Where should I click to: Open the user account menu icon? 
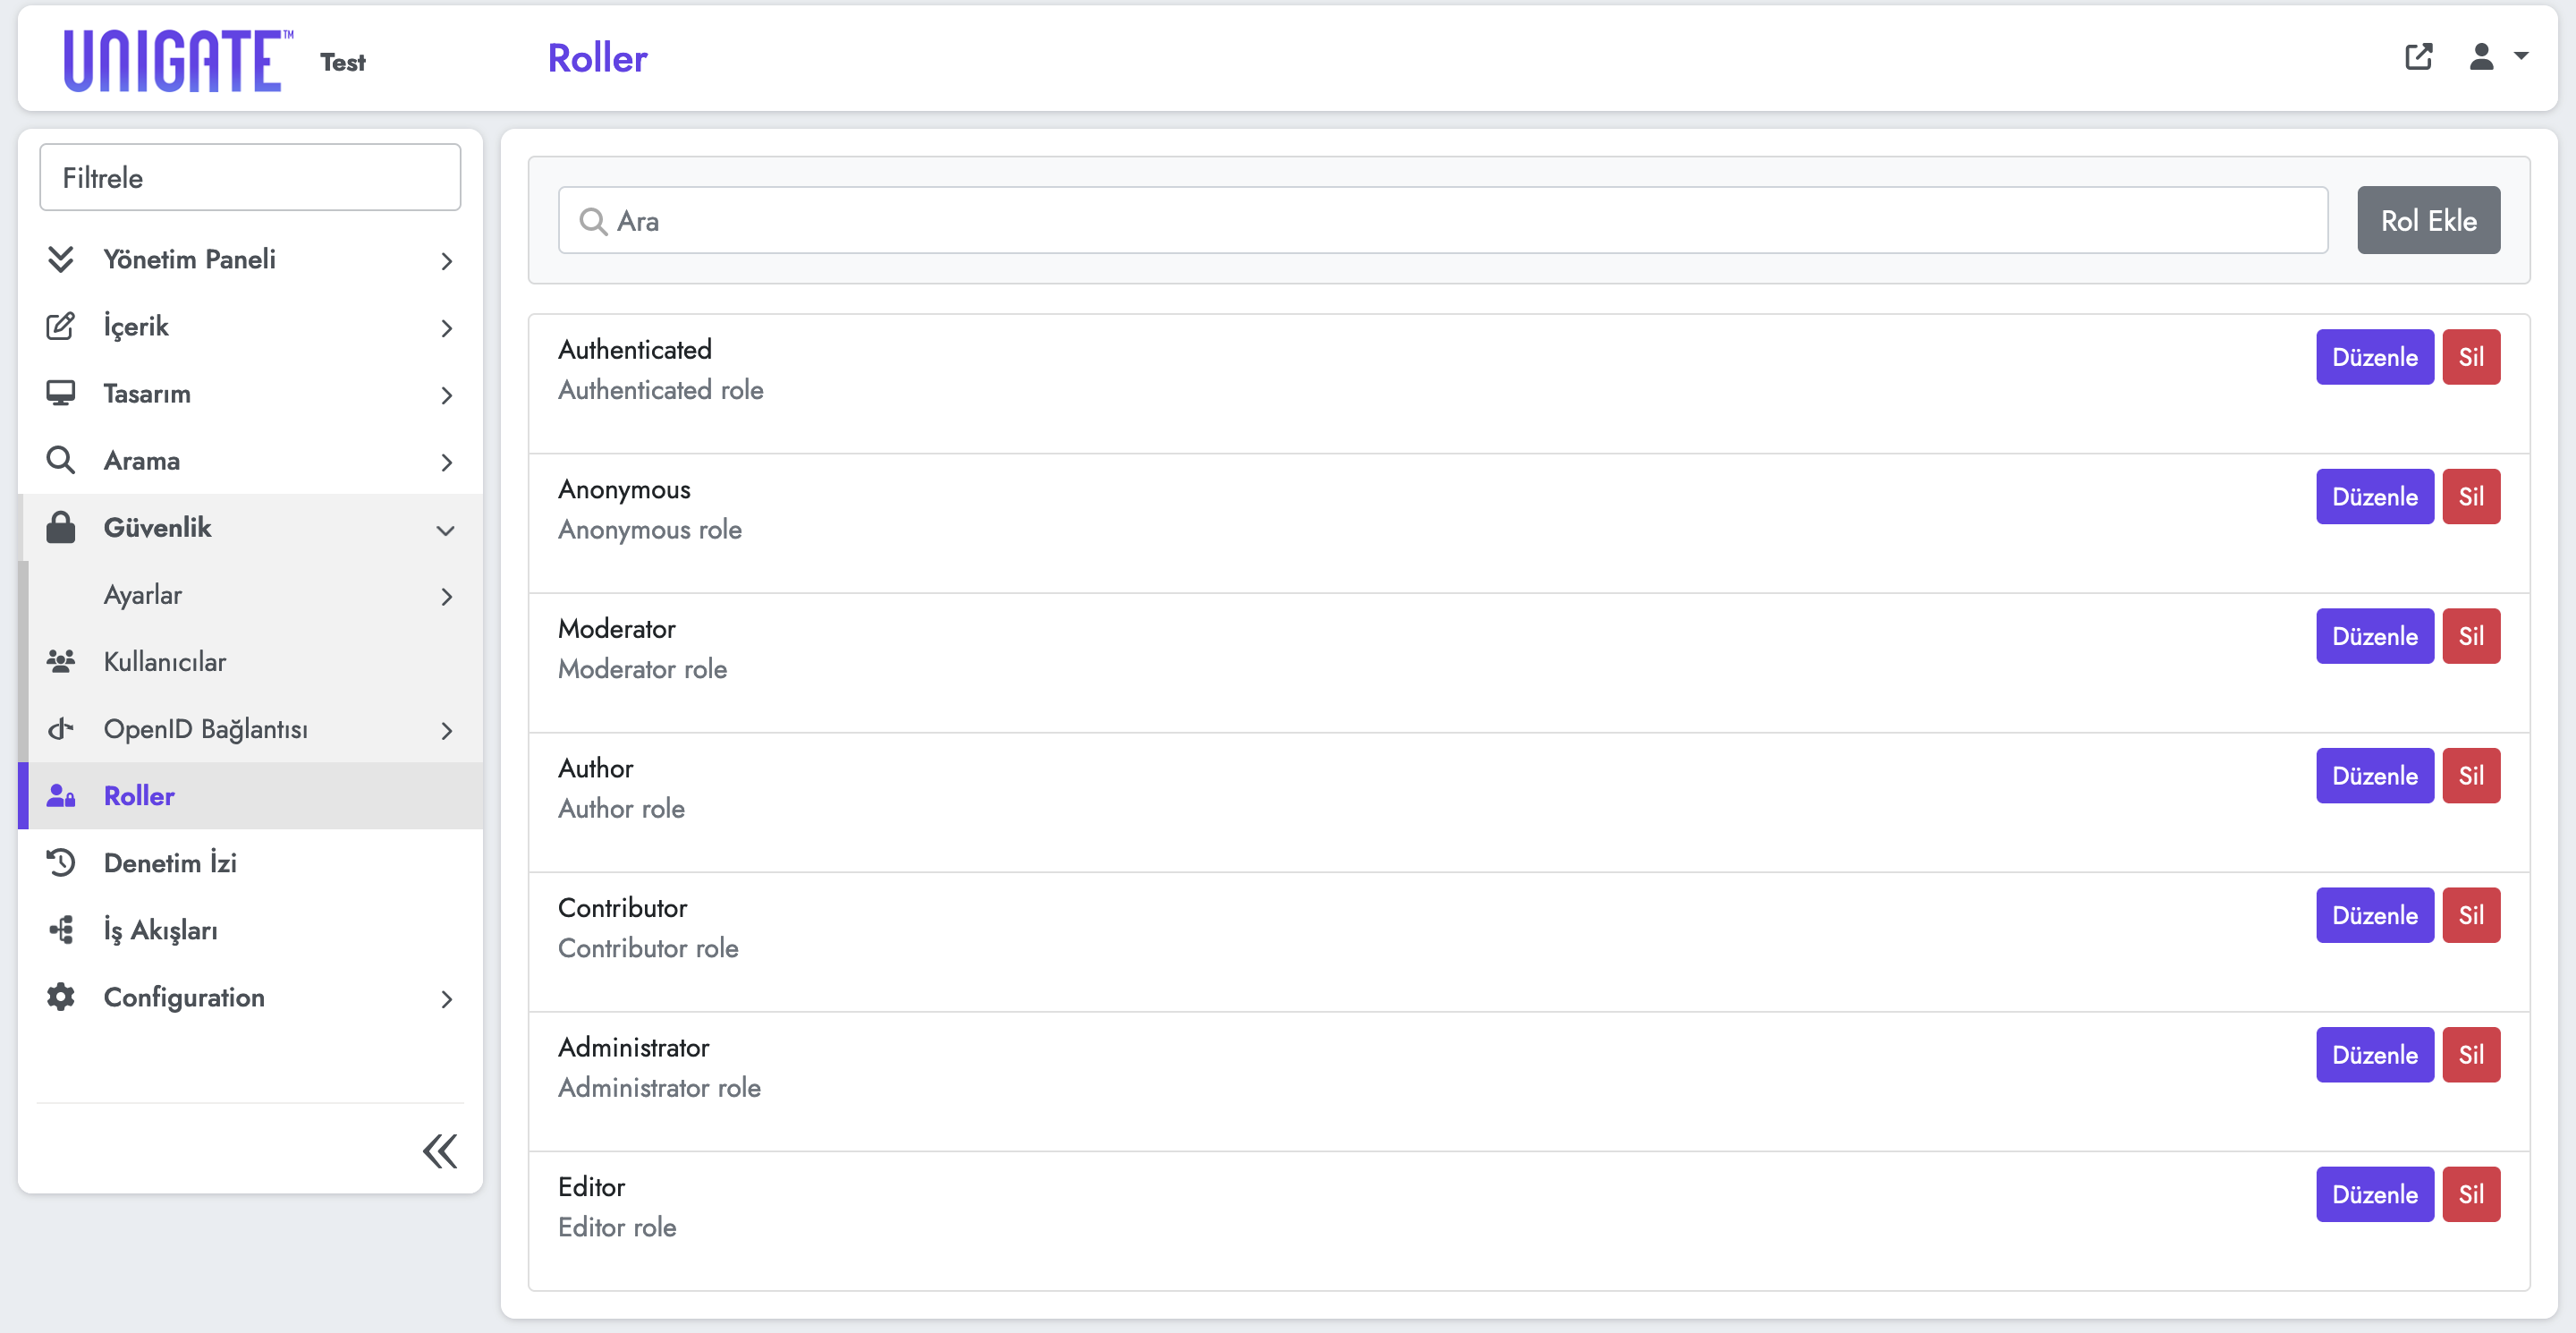(x=2481, y=57)
